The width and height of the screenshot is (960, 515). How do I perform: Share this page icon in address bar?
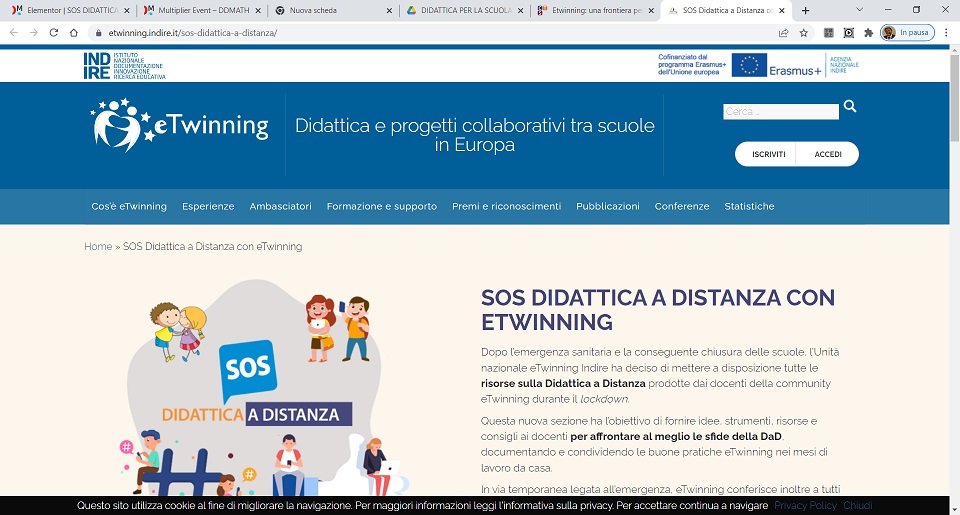(x=784, y=33)
